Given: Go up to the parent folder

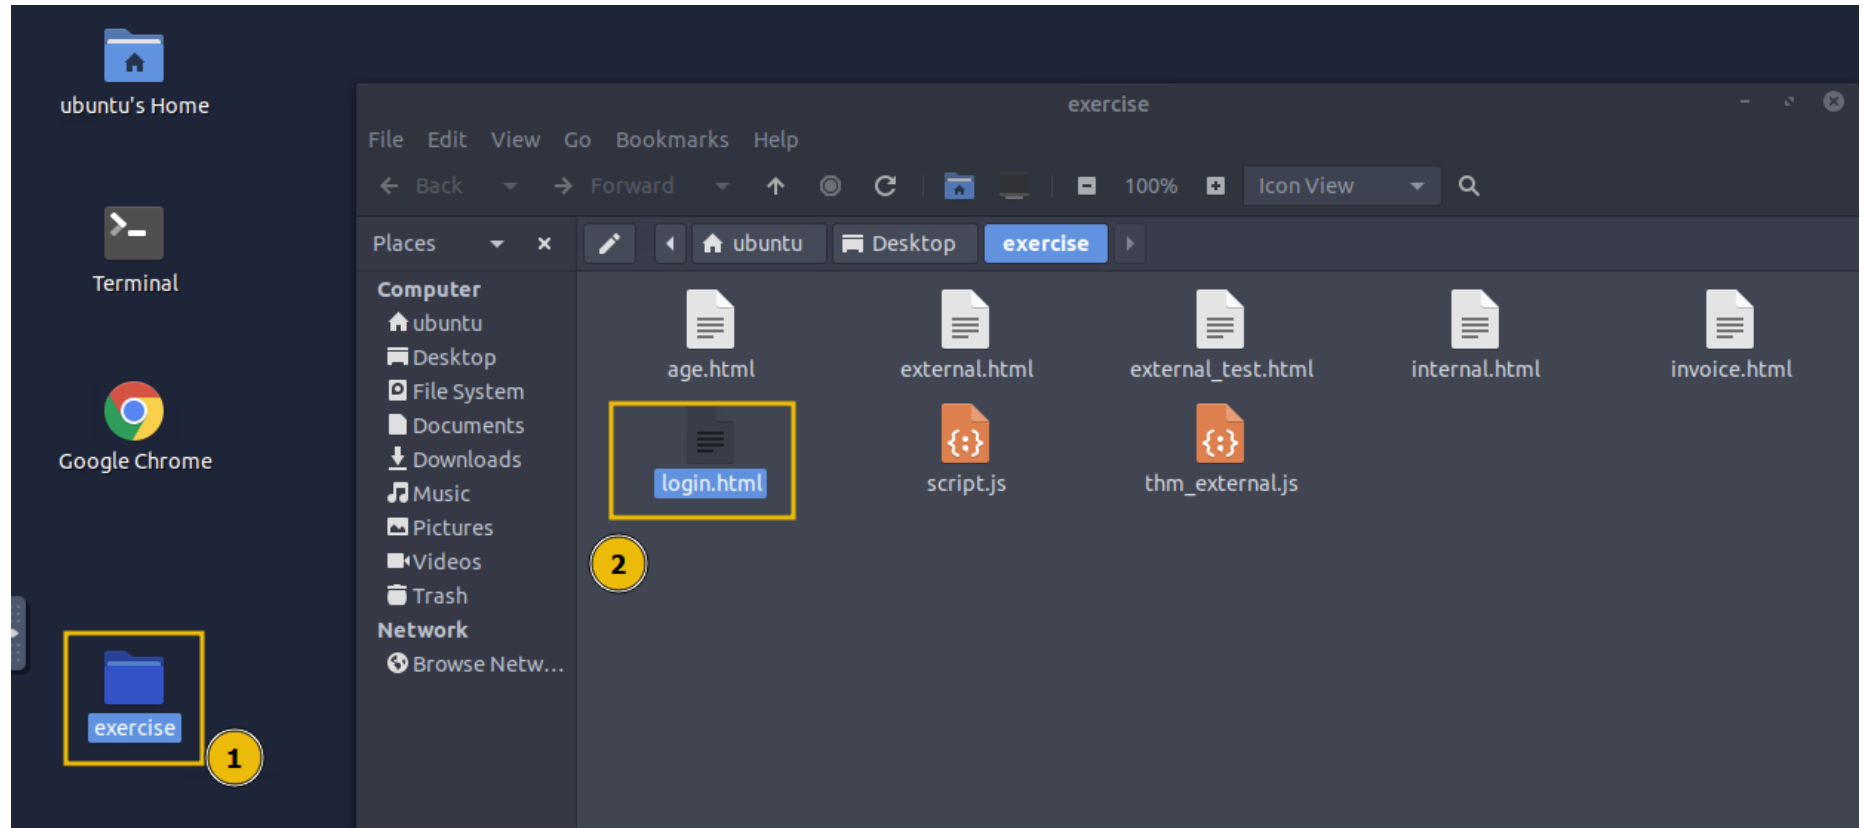Looking at the screenshot, I should pyautogui.click(x=775, y=186).
